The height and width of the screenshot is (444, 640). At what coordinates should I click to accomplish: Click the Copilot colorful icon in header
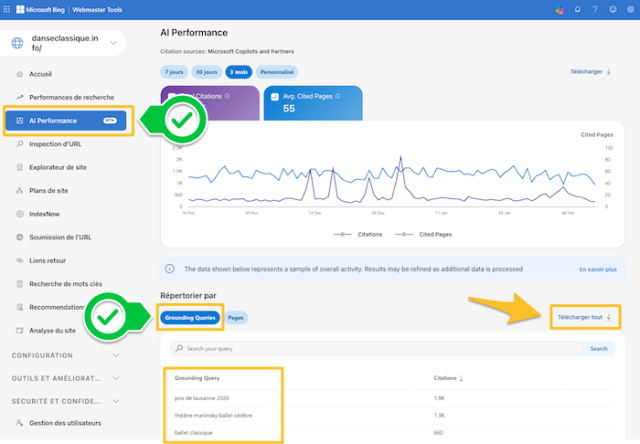click(560, 10)
